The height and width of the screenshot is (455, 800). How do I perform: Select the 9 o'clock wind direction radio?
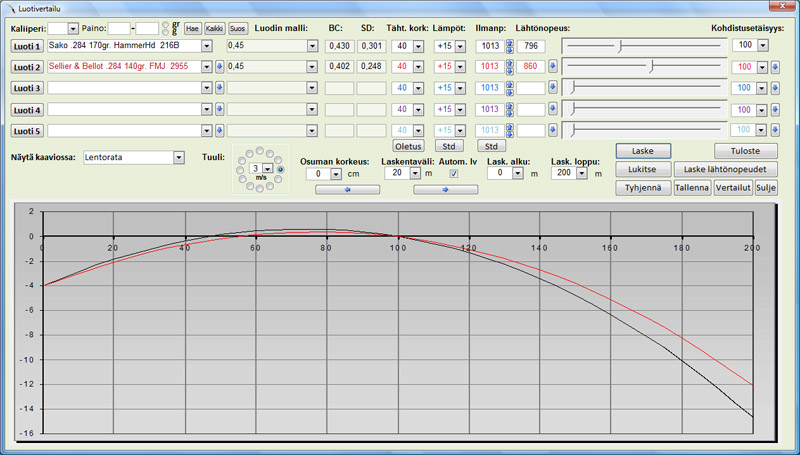[x=240, y=170]
